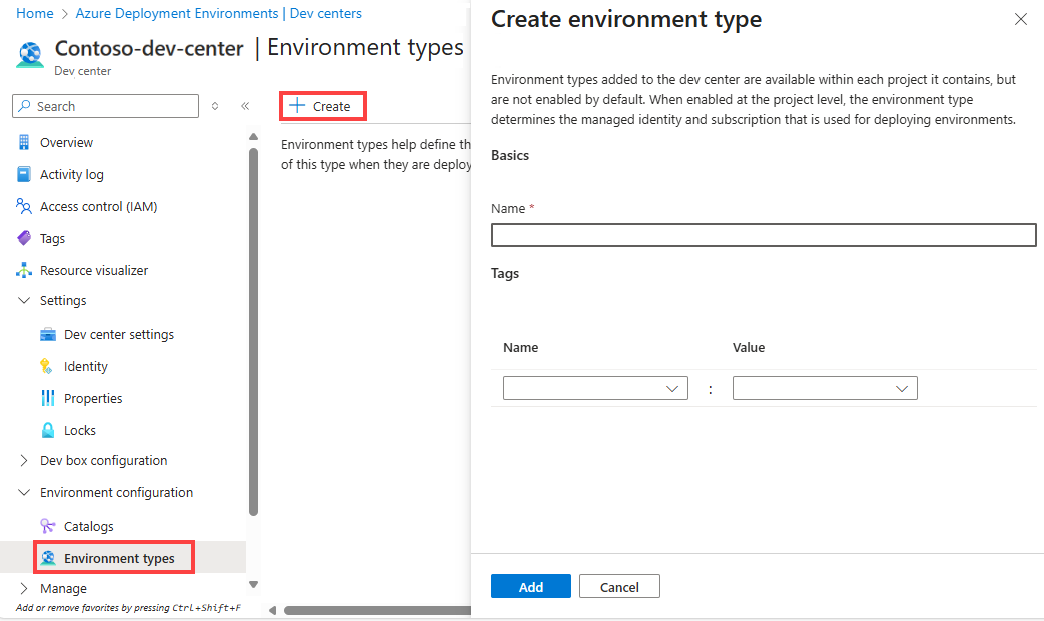Collapse the sidebar with double-chevron icon
Viewport: 1044px width, 621px height.
(x=245, y=106)
